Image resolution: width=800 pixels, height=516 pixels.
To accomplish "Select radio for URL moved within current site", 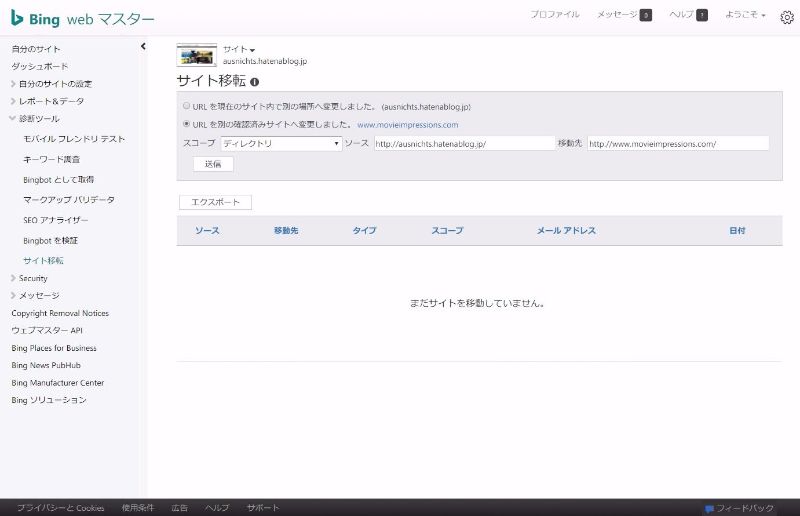I will (x=187, y=106).
